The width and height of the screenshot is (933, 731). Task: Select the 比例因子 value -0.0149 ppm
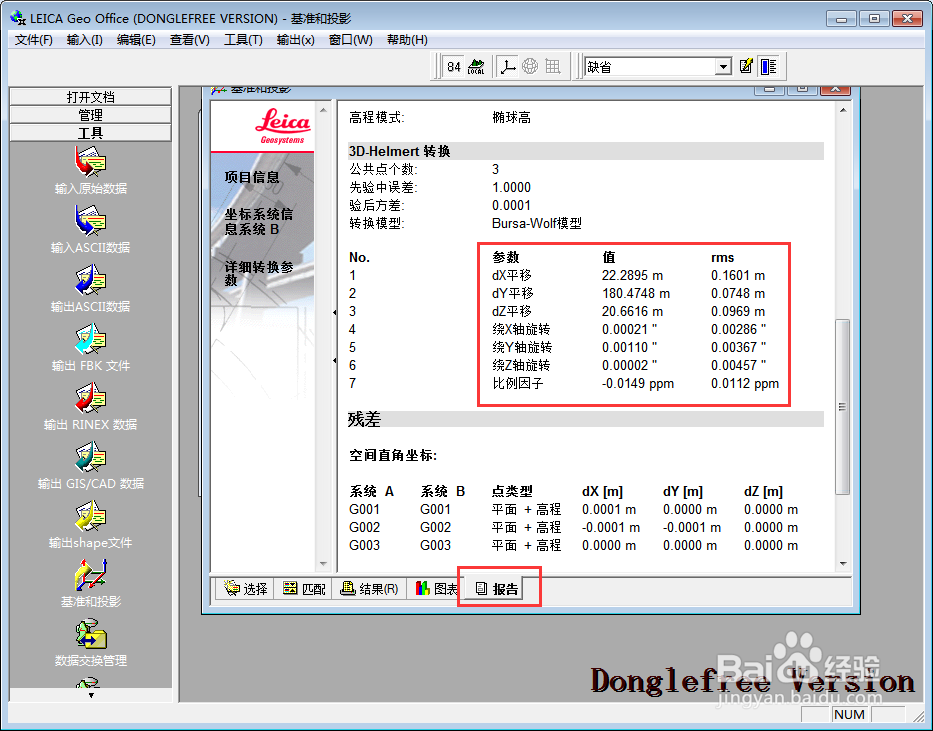point(637,384)
